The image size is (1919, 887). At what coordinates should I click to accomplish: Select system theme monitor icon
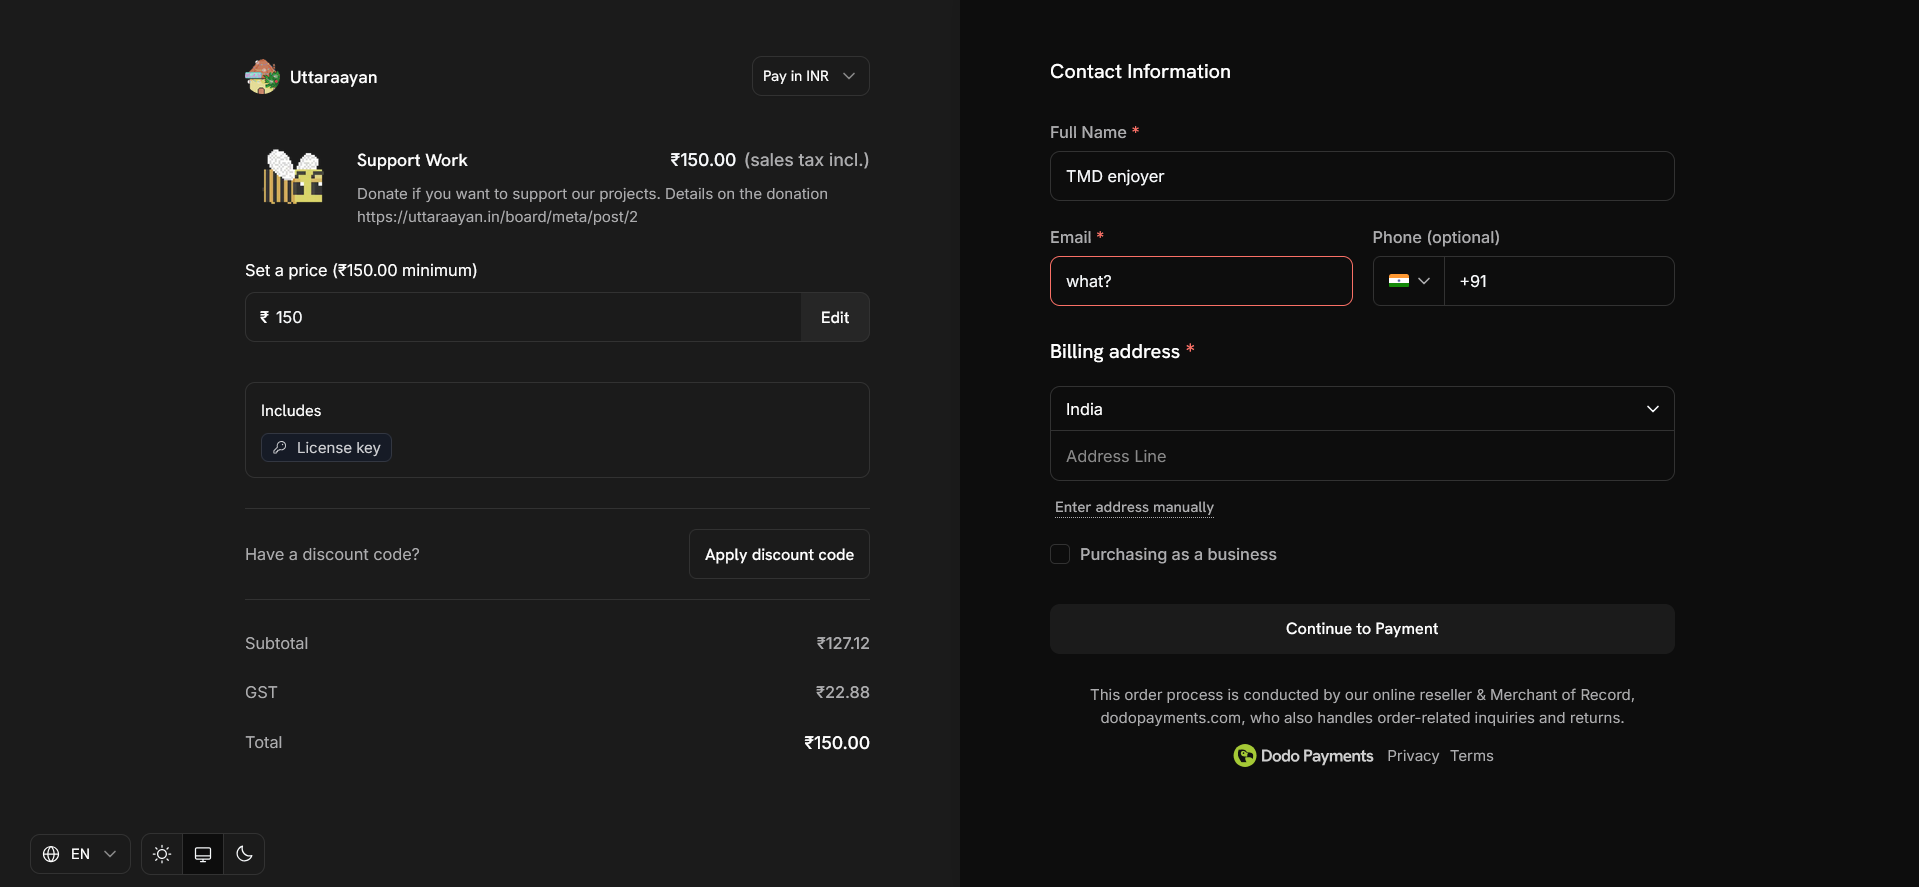203,854
